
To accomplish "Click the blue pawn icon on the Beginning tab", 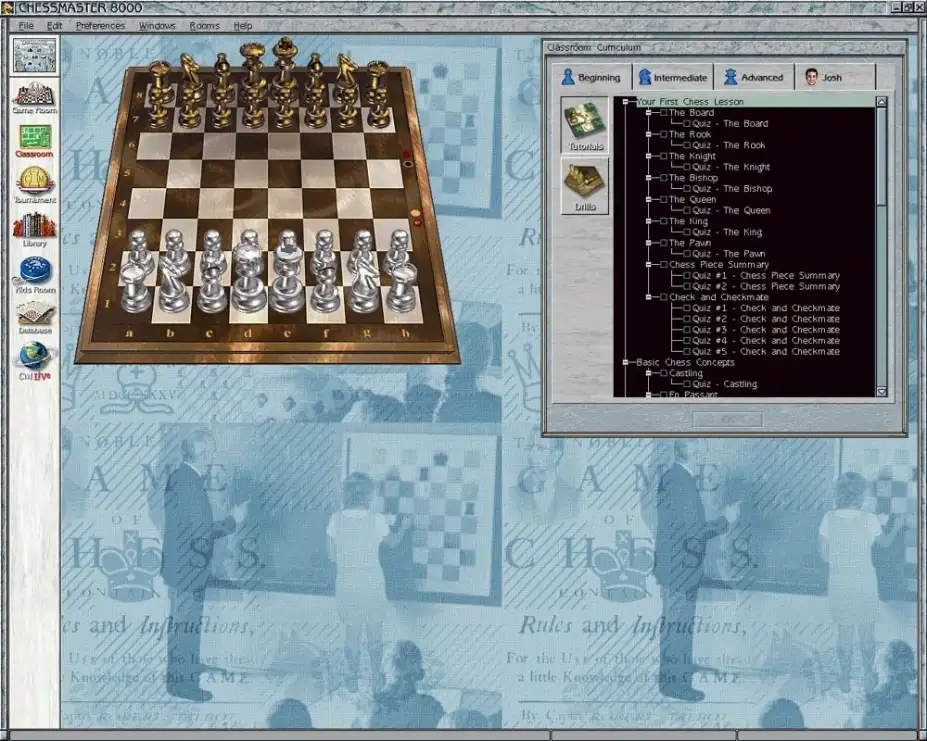I will [x=568, y=77].
